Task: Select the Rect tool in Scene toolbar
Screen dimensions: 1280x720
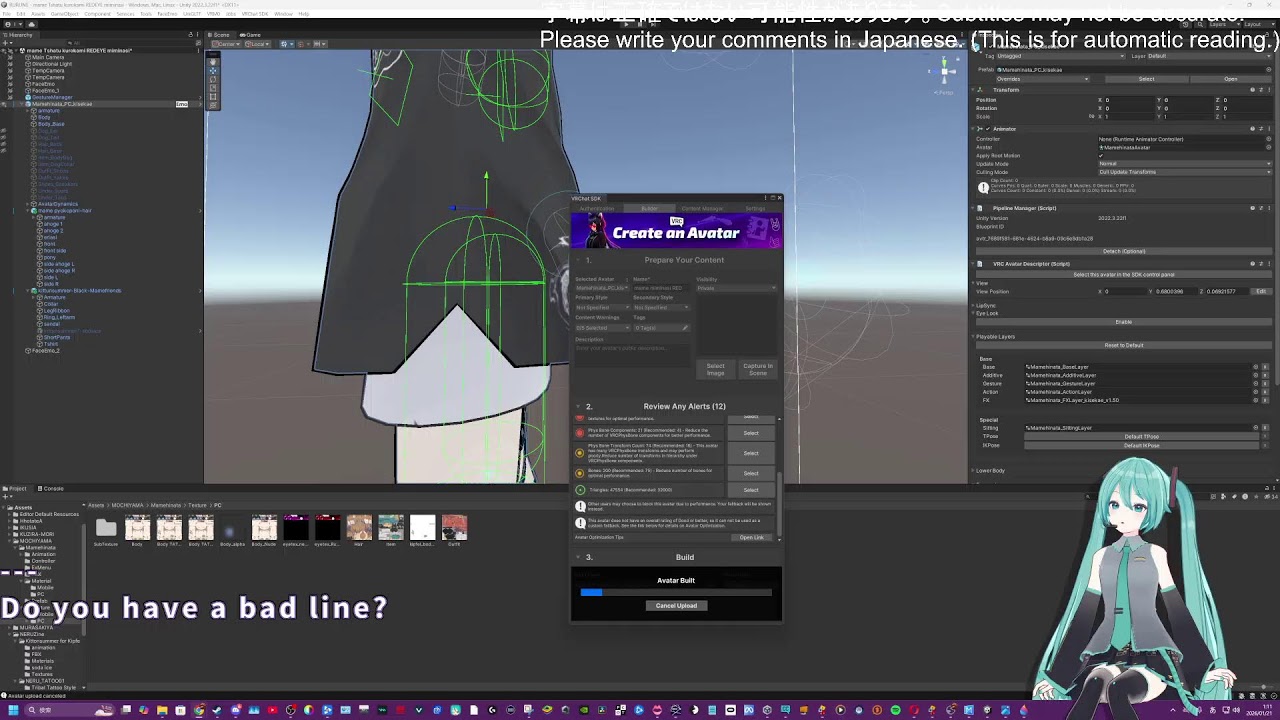Action: click(x=212, y=95)
